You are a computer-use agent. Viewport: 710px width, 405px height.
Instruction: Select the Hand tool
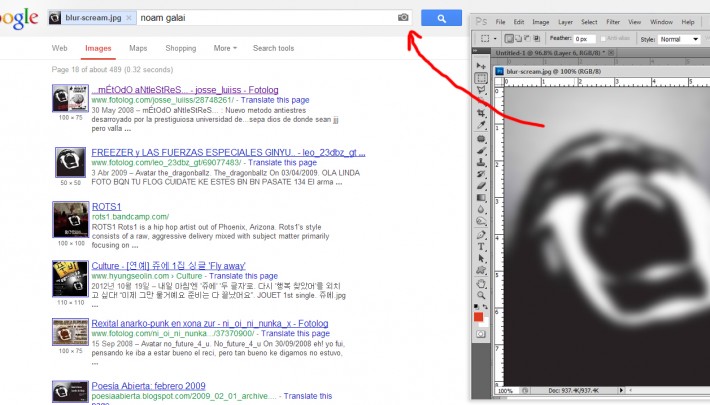pyautogui.click(x=481, y=284)
